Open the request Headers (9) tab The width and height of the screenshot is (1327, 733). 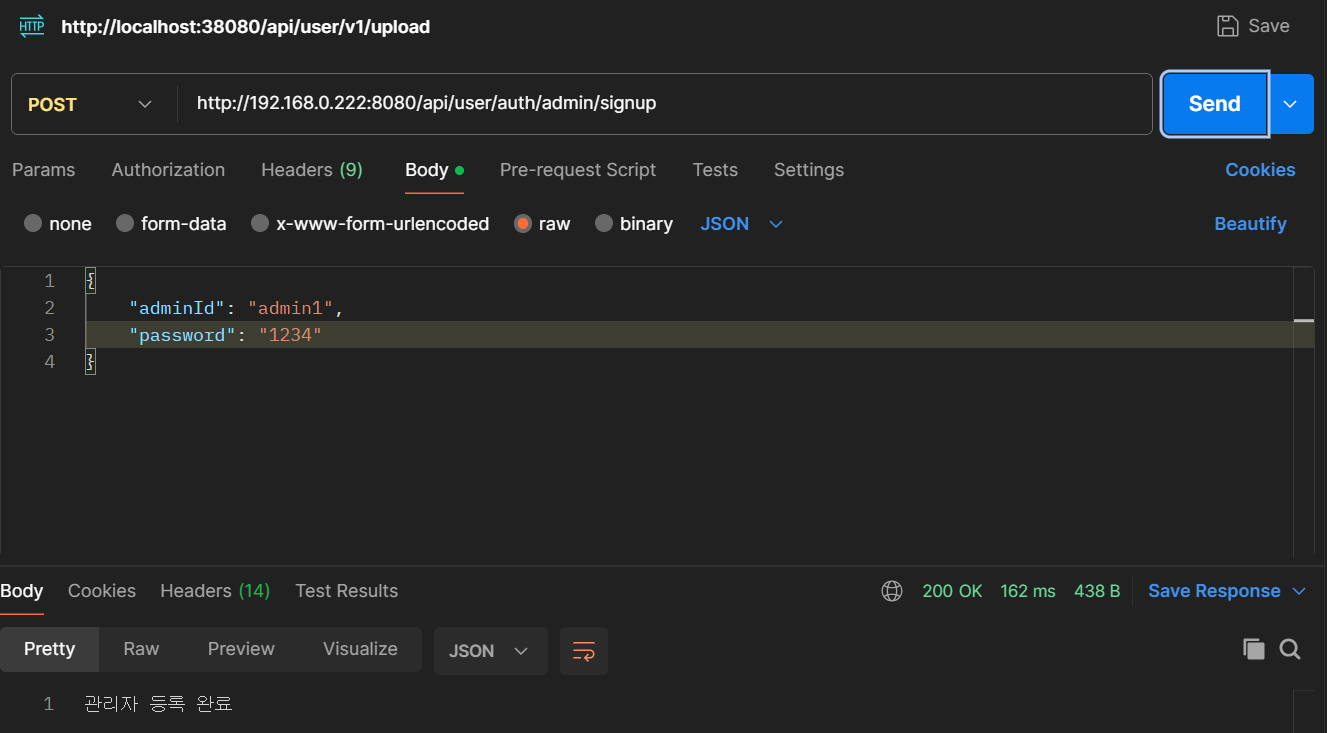(x=312, y=170)
